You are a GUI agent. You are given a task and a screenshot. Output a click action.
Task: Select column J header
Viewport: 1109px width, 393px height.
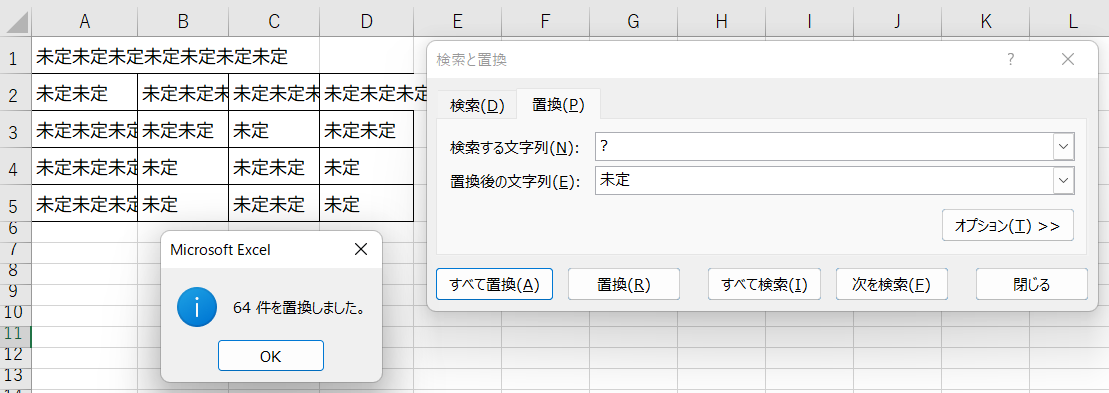[897, 21]
